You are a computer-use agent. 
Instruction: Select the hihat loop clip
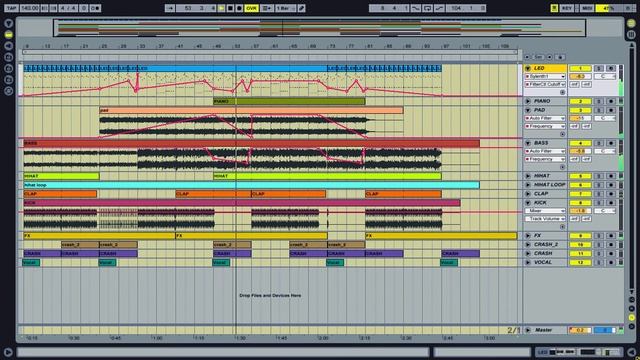pos(251,185)
